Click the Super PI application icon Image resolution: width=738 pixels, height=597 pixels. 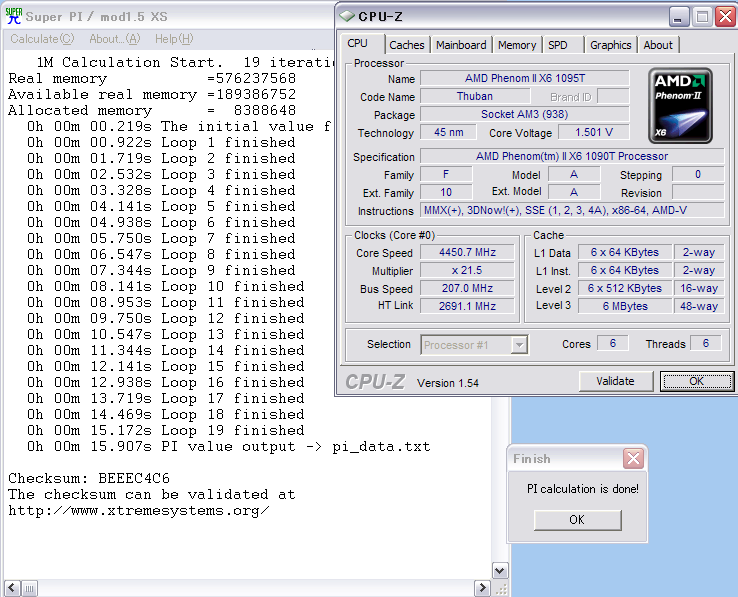tap(14, 16)
